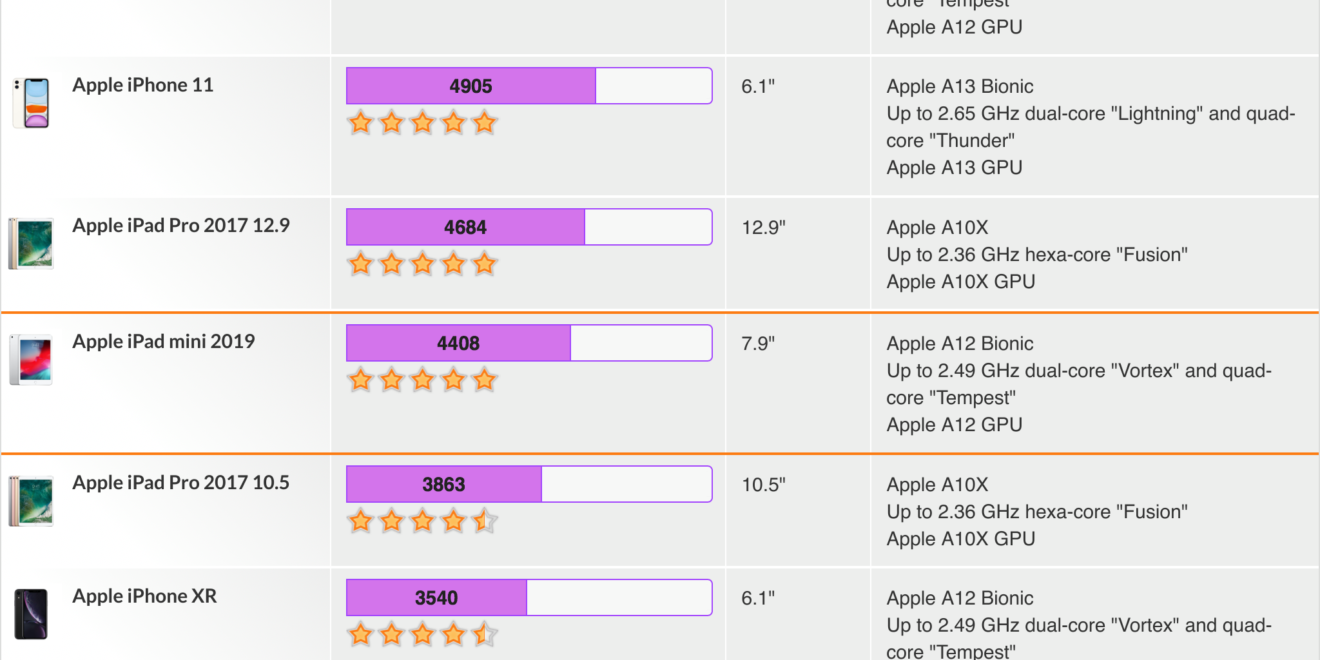Viewport: 1320px width, 660px height.
Task: Click the black iPhone XR device image
Action: click(31, 614)
